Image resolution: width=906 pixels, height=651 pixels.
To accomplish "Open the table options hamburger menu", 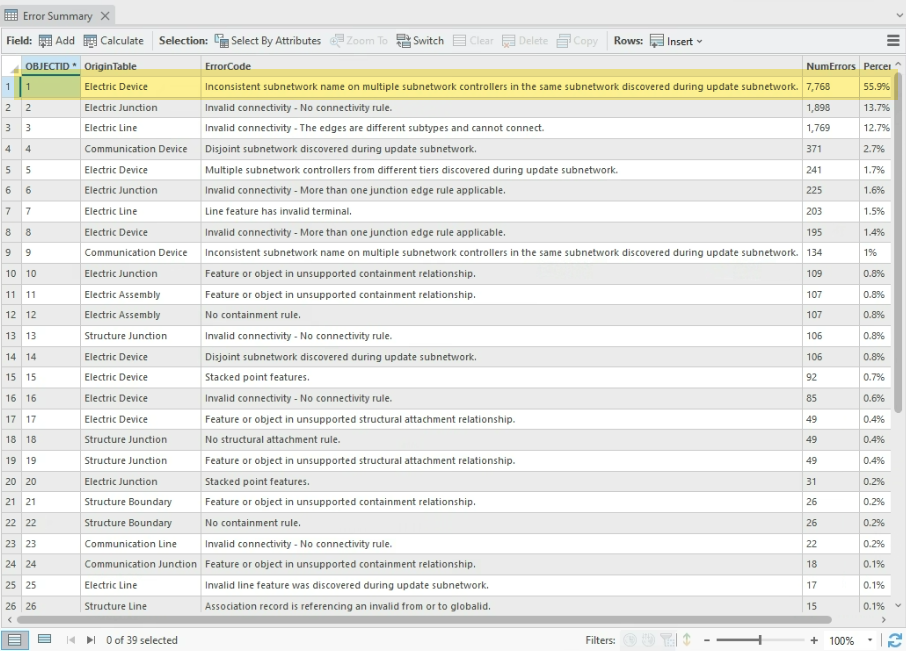I will click(894, 41).
